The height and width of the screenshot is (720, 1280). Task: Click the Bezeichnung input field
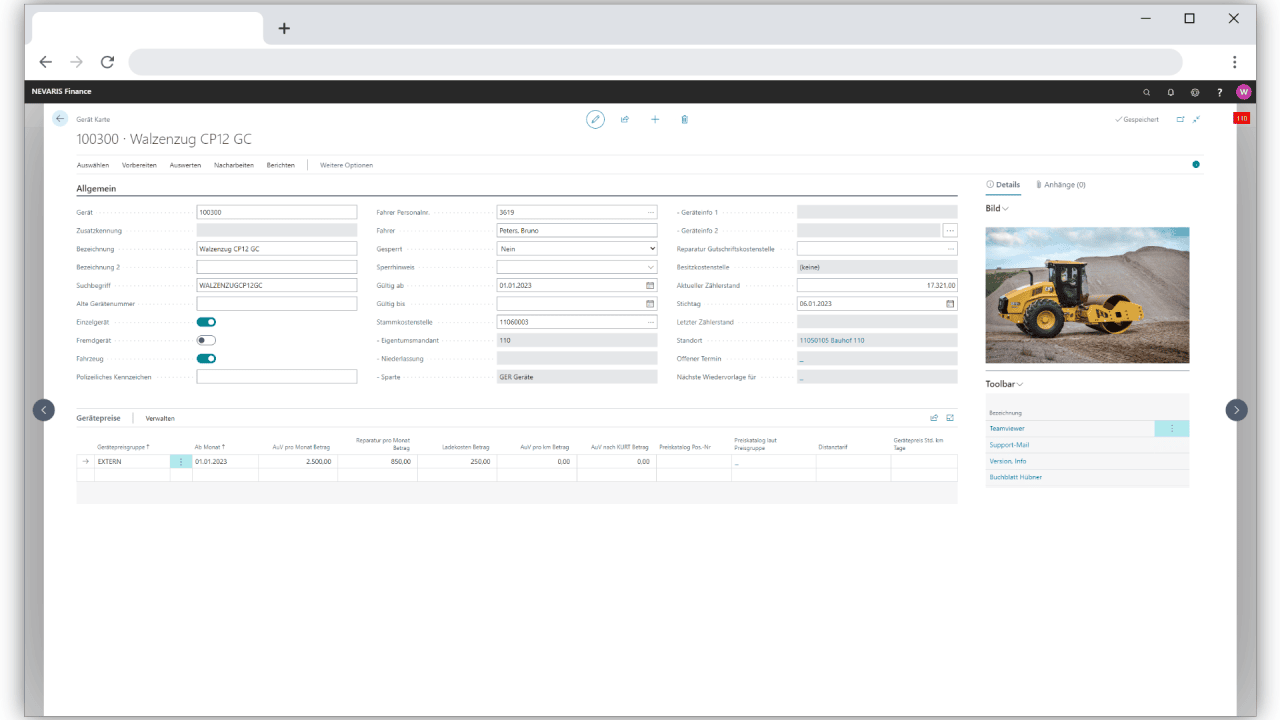click(x=277, y=248)
